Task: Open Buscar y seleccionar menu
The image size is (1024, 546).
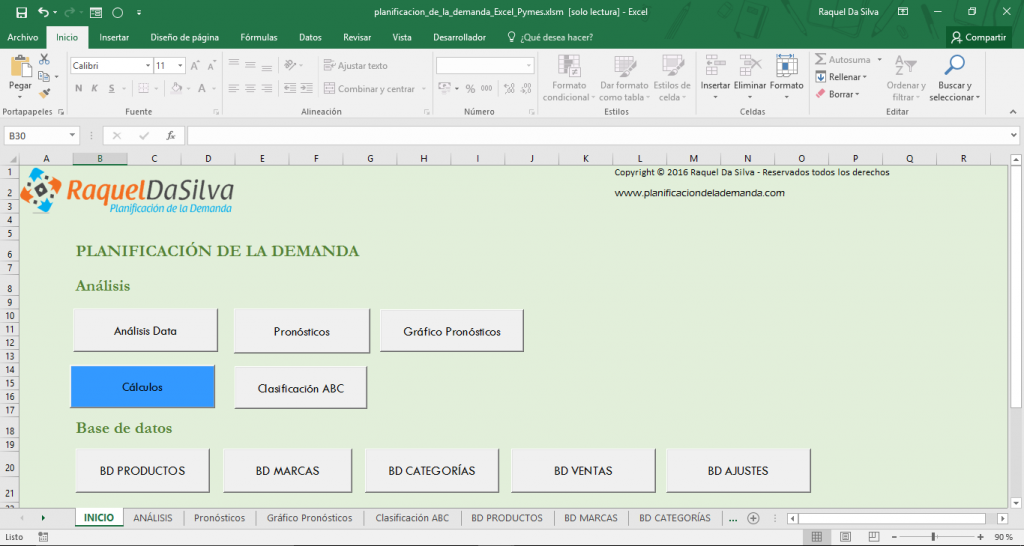Action: pyautogui.click(x=955, y=78)
